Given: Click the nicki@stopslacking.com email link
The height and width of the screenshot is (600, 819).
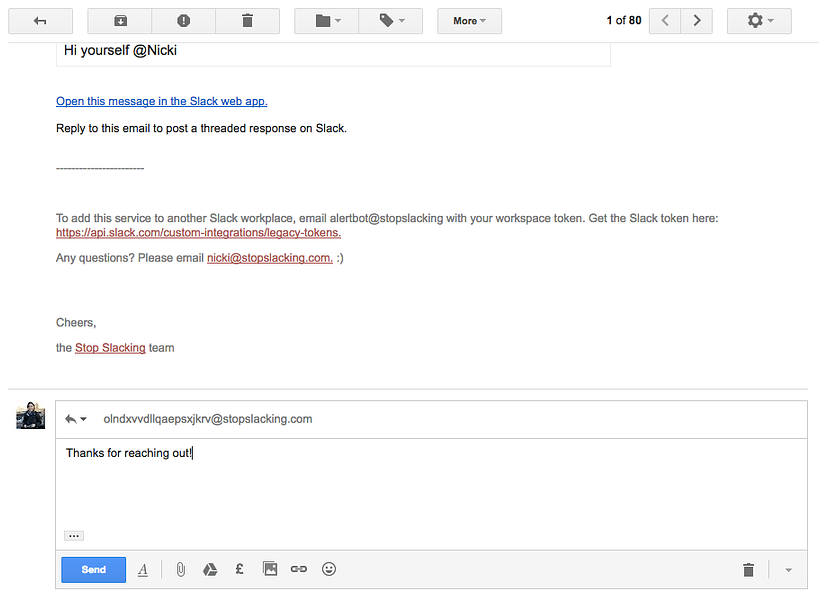Looking at the screenshot, I should (270, 258).
